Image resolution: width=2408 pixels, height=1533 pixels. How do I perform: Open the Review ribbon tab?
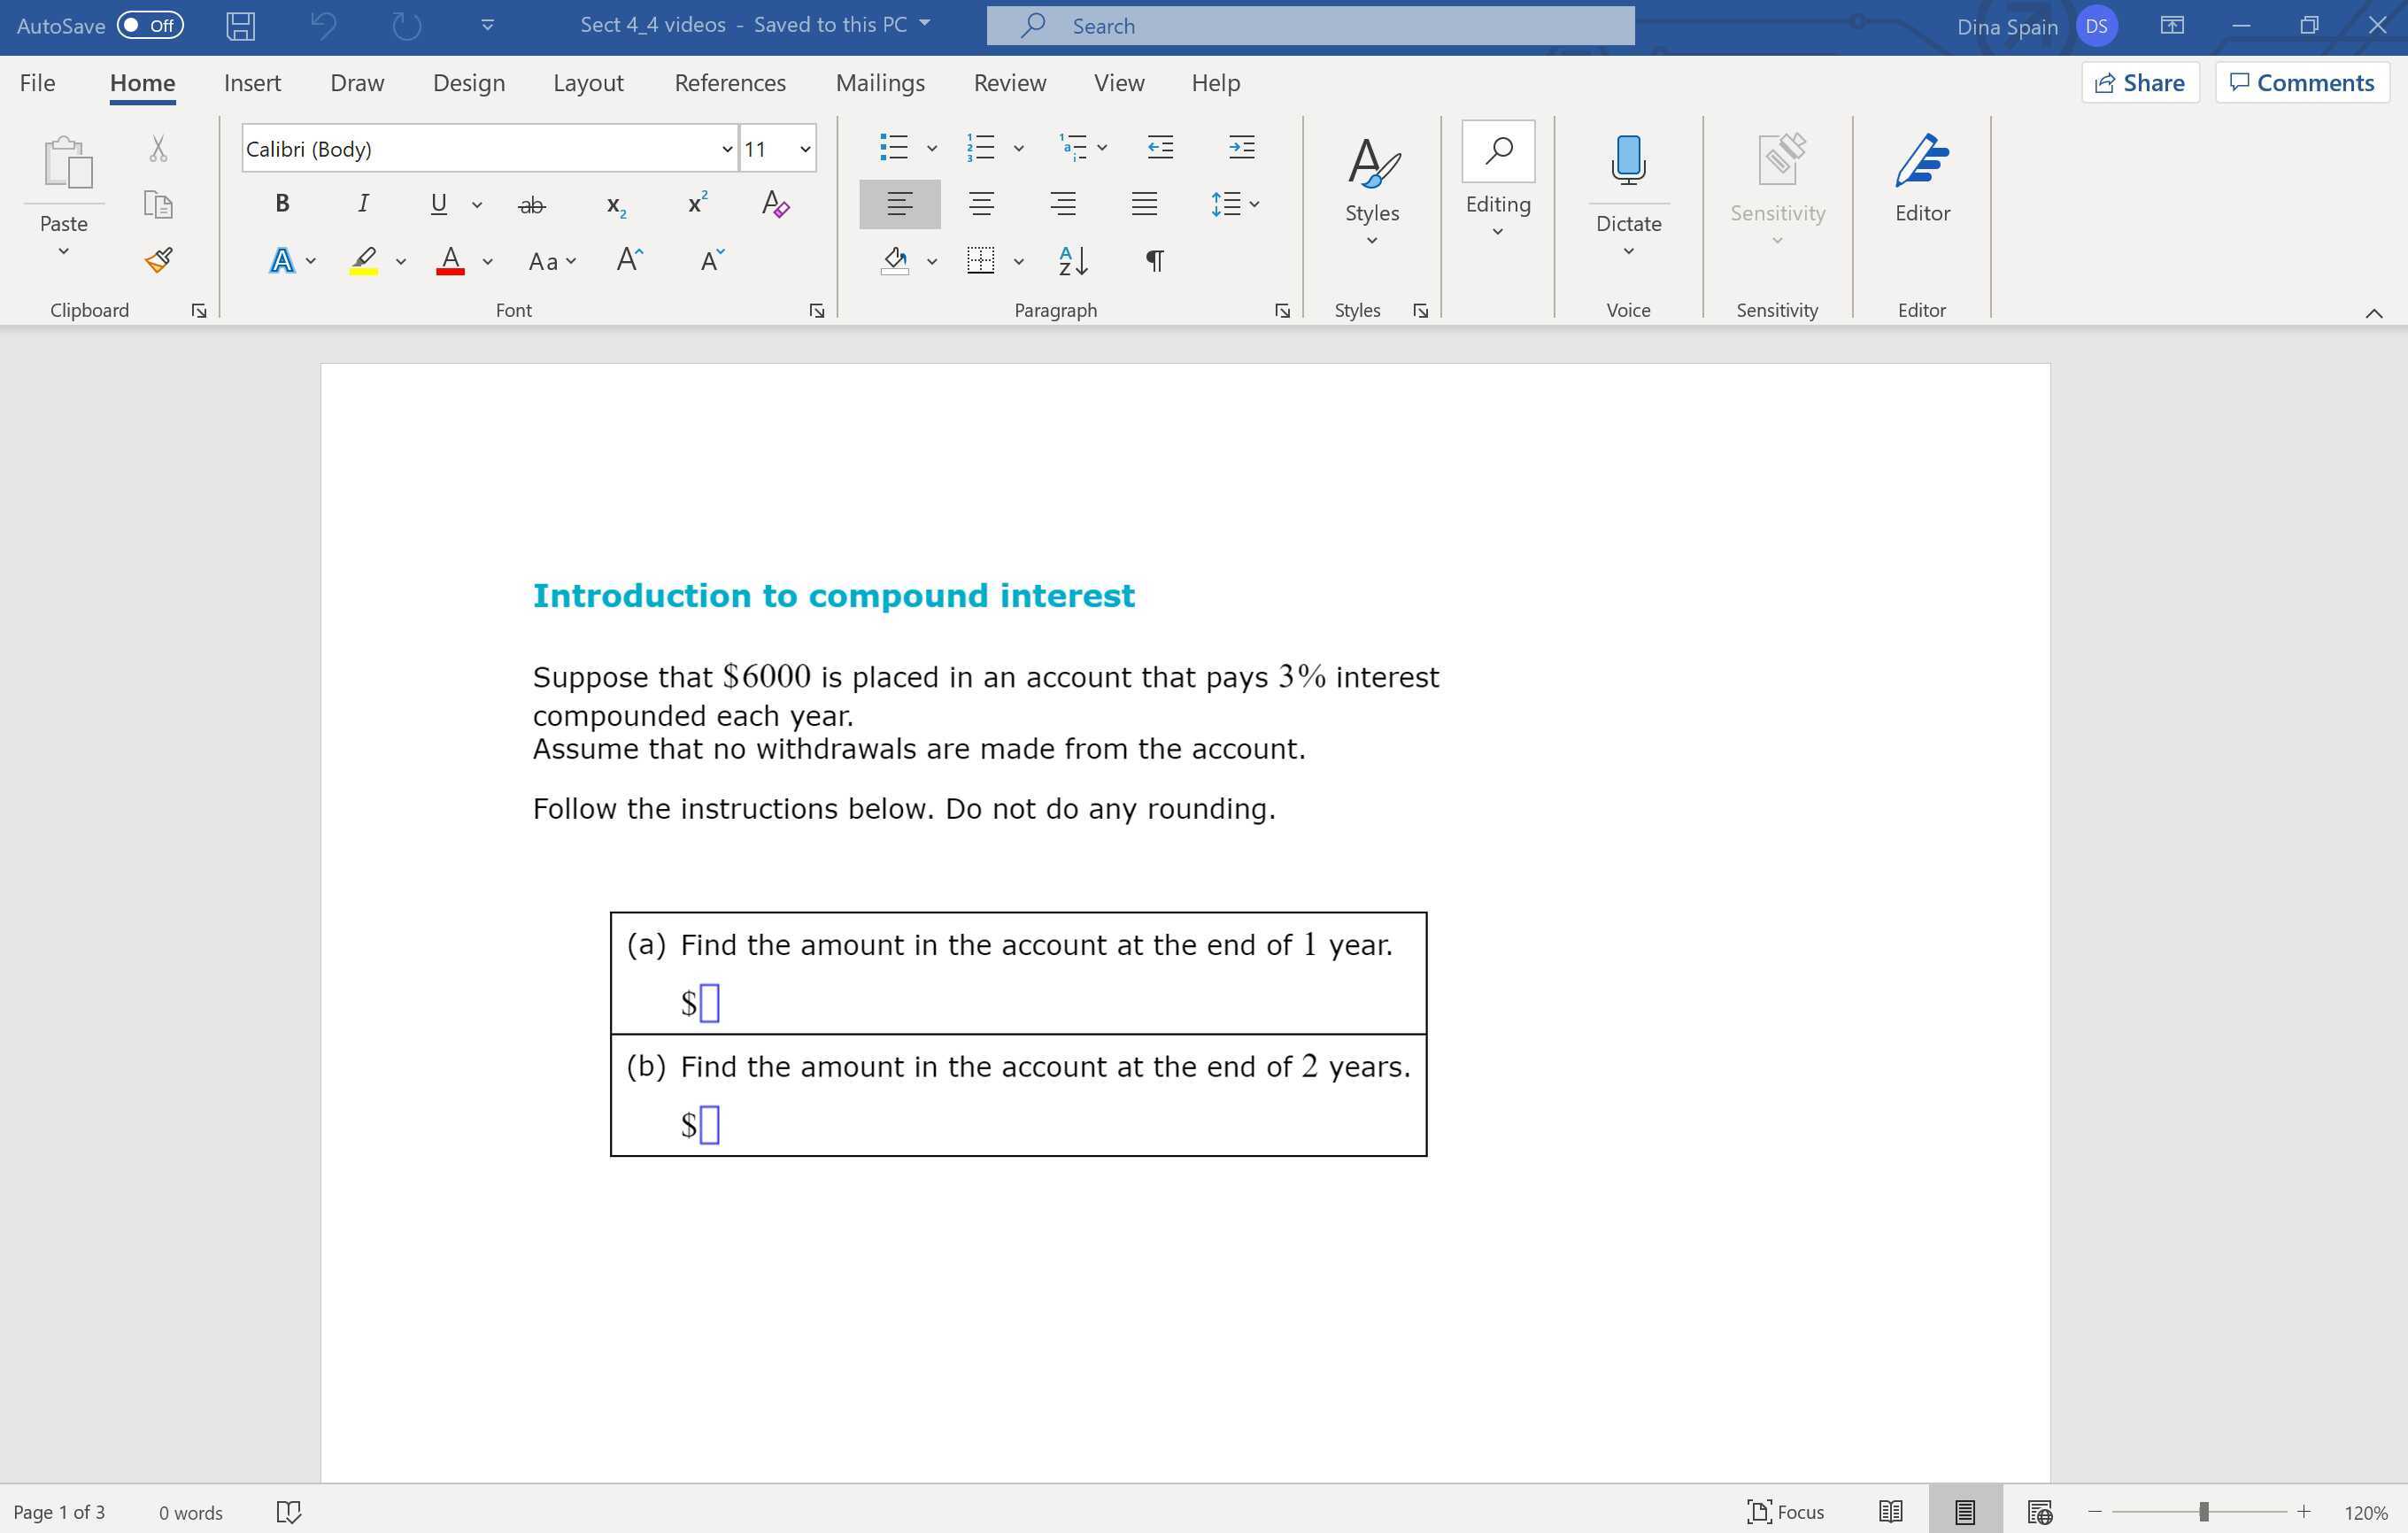[1009, 83]
